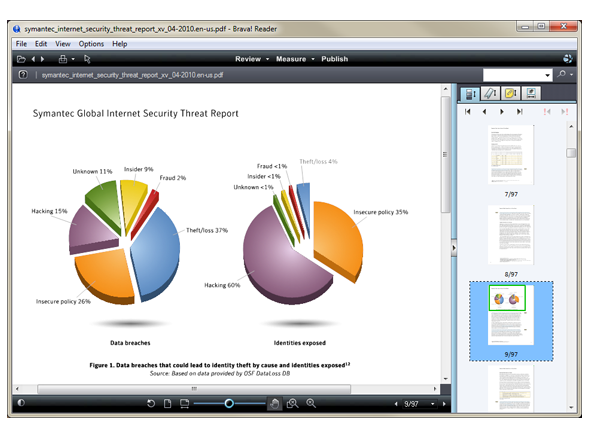Switch to the bookmarks panel tab
The width and height of the screenshot is (591, 423).
click(x=490, y=93)
